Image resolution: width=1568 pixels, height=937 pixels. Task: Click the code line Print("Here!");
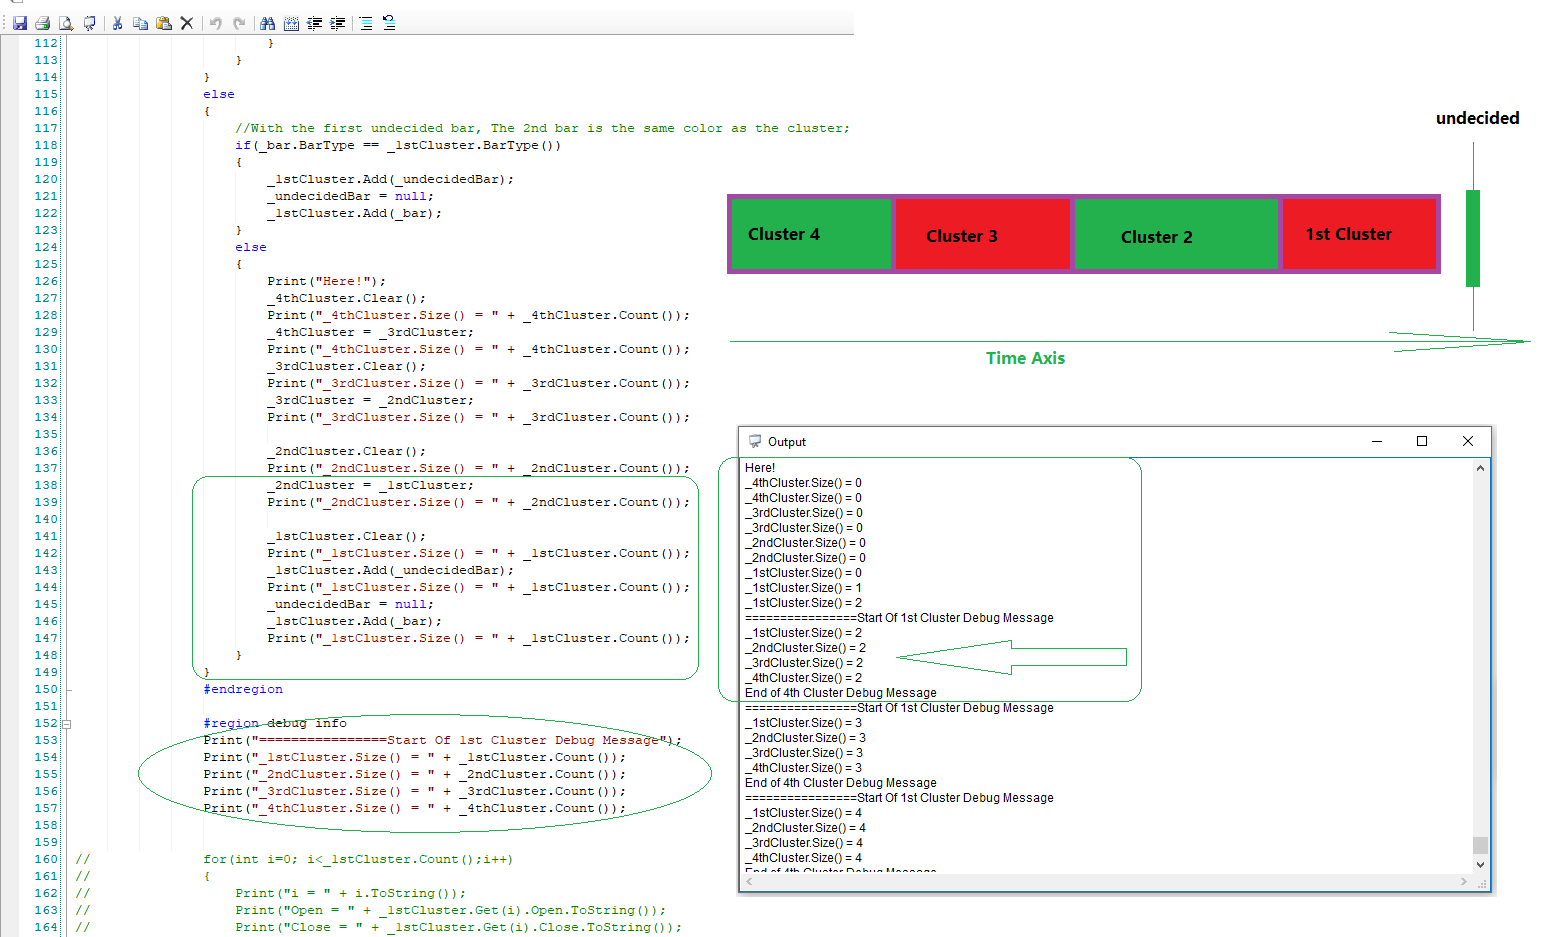click(x=326, y=281)
